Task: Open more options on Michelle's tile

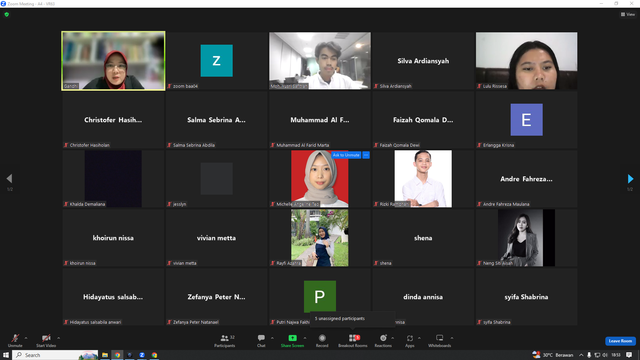Action: point(366,155)
